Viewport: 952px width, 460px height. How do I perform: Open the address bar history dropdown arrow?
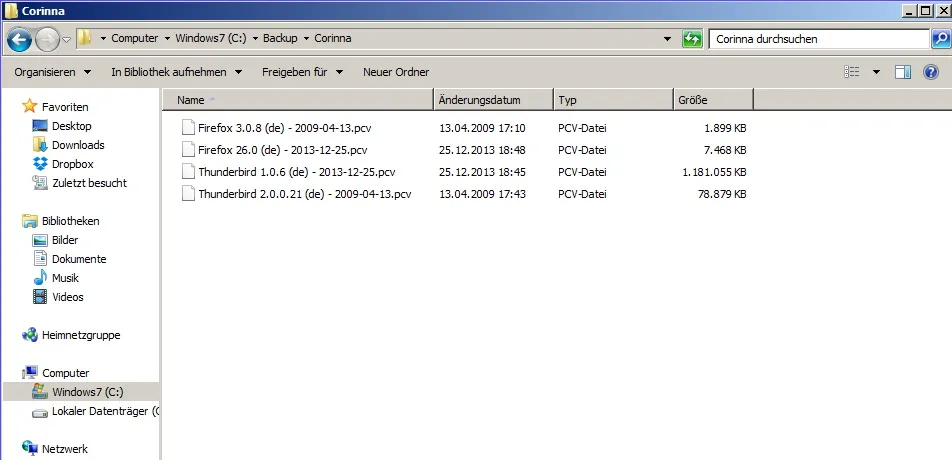point(668,39)
